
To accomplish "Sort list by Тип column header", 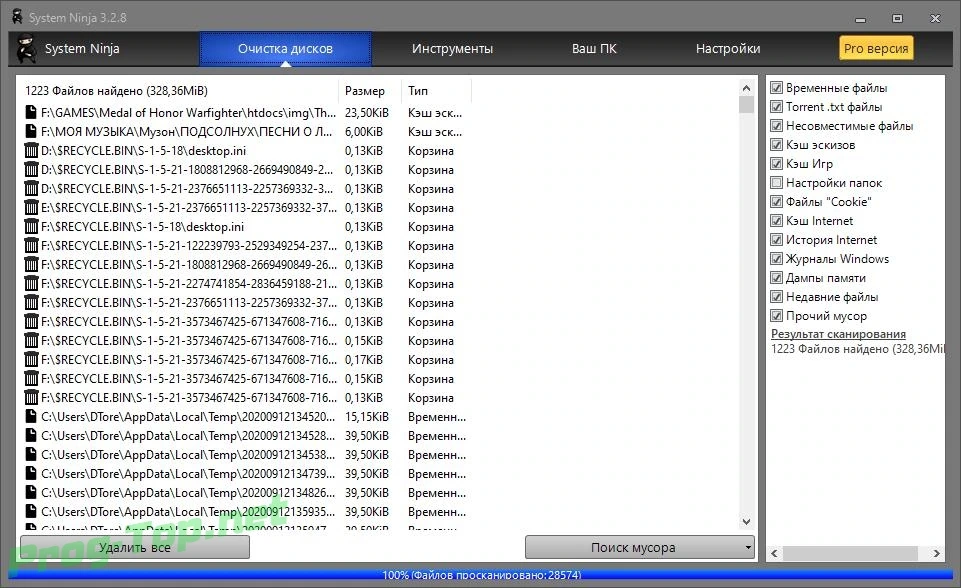I will (436, 91).
